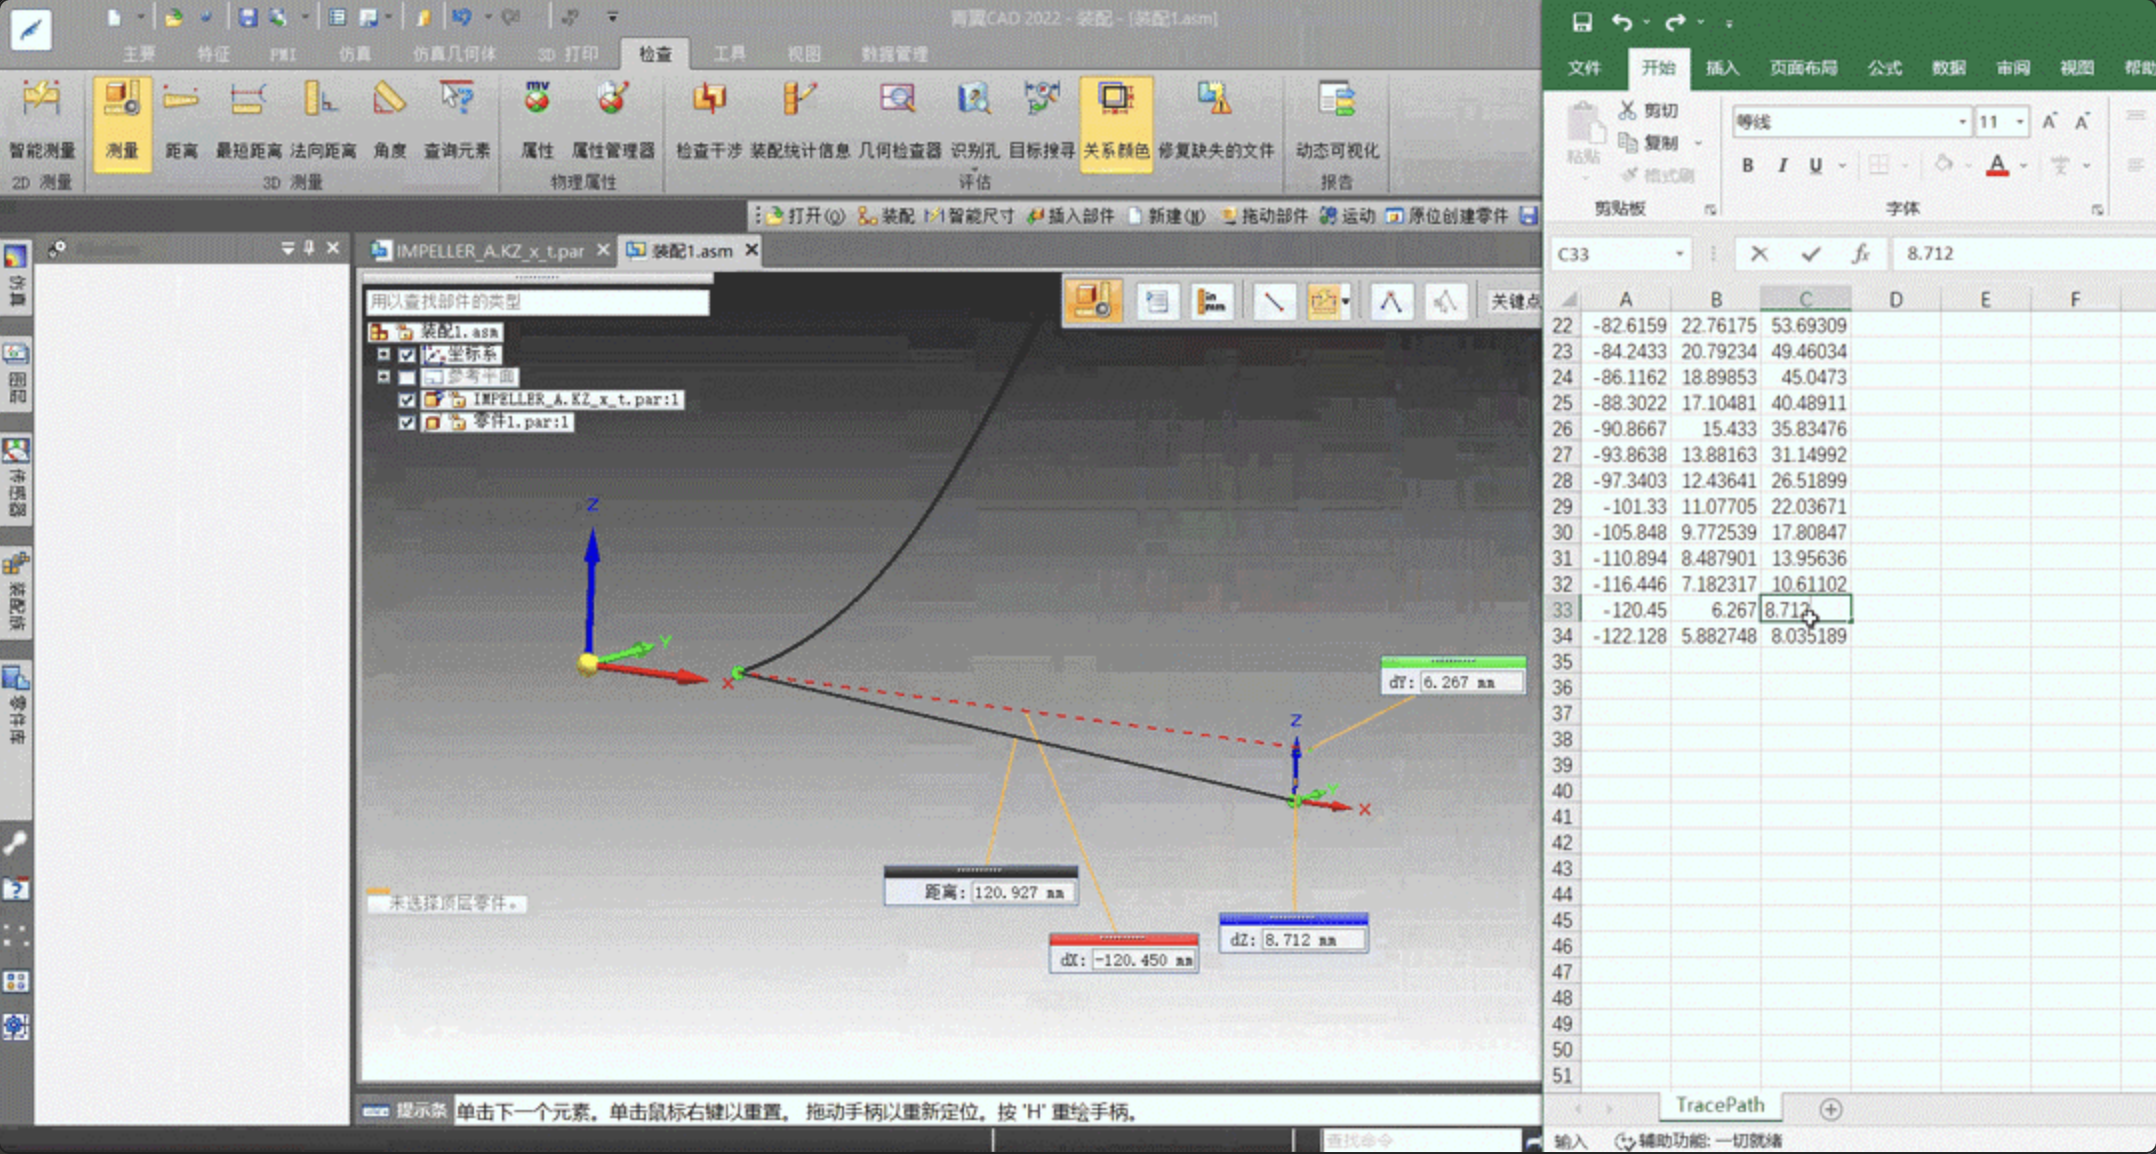
Task: Click the Copy button in Excel
Action: point(1648,142)
